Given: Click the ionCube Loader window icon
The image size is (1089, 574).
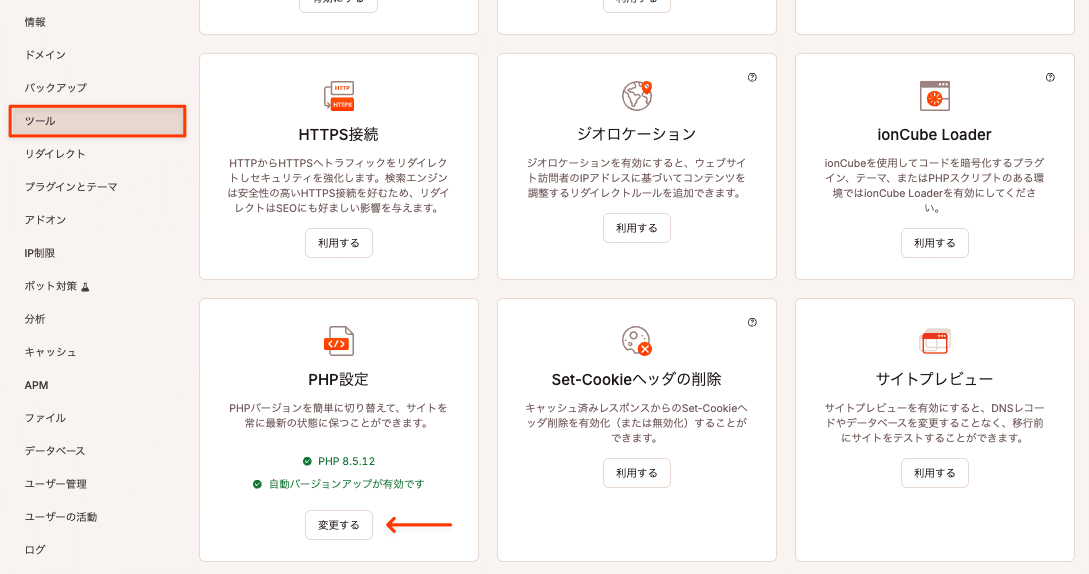Looking at the screenshot, I should [935, 96].
